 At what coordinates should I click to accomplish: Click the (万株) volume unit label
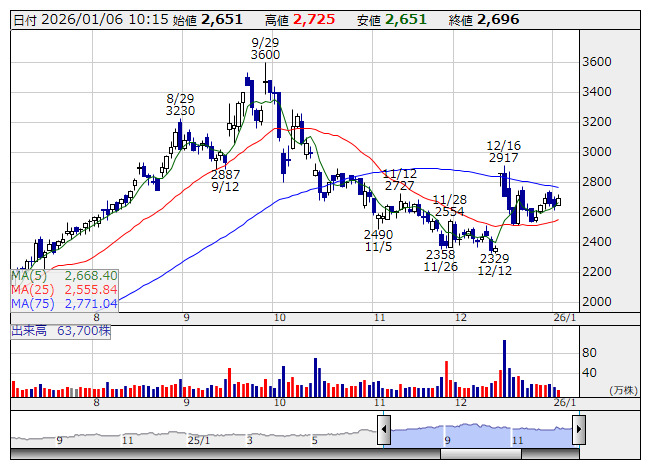(623, 390)
